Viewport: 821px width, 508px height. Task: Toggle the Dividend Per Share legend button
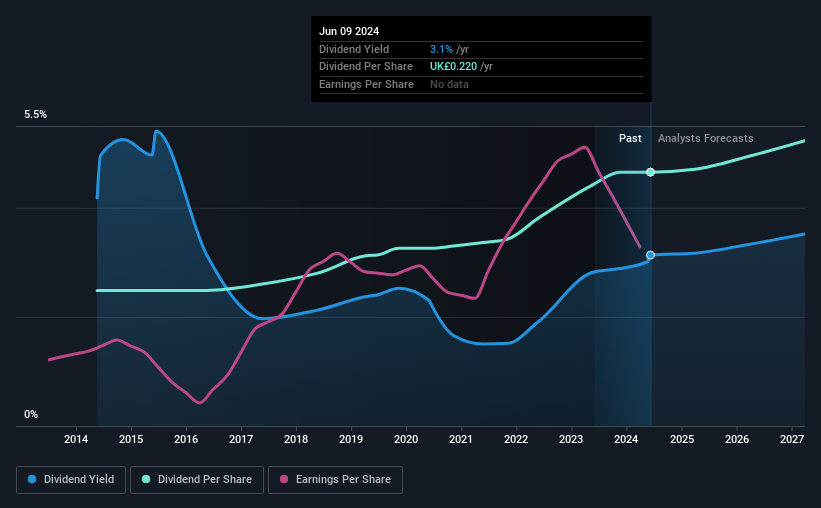point(197,480)
